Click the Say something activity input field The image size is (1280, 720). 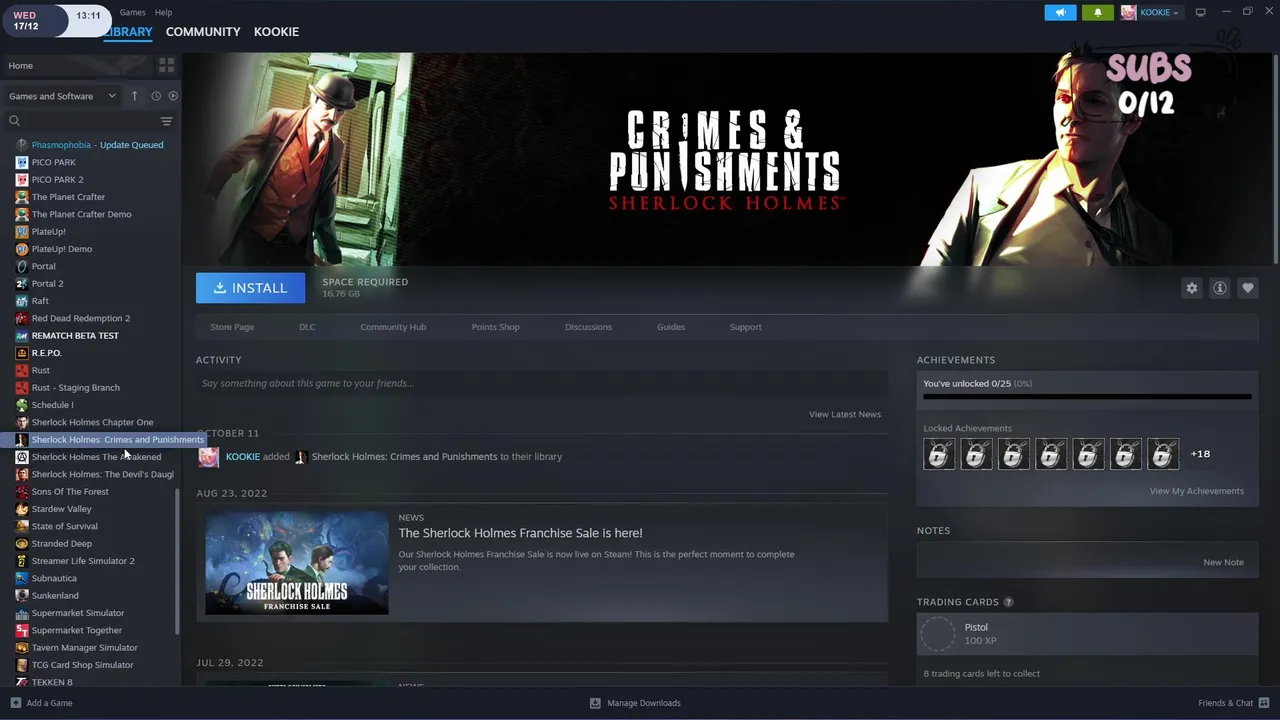[x=542, y=383]
